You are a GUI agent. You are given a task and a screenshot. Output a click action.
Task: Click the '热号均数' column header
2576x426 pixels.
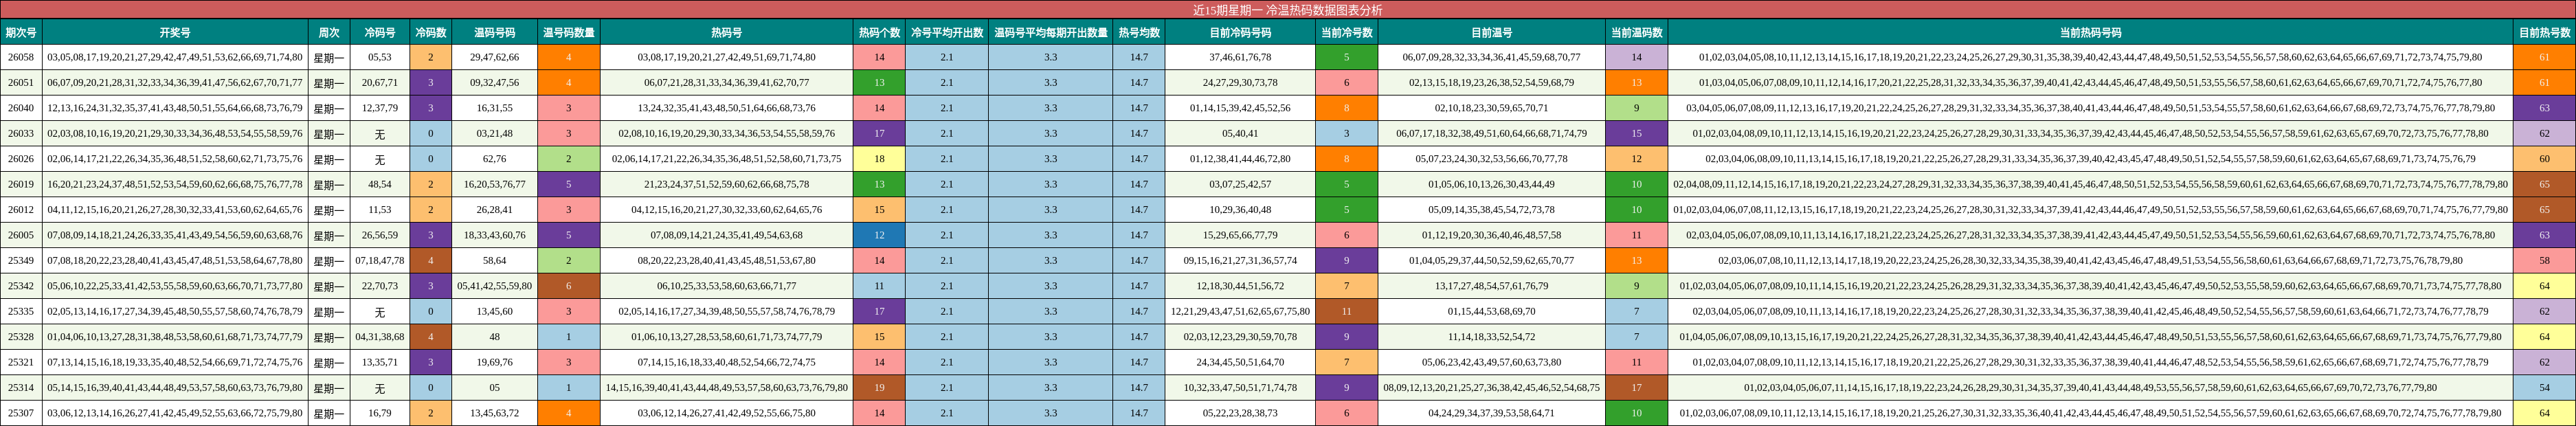(x=1139, y=32)
